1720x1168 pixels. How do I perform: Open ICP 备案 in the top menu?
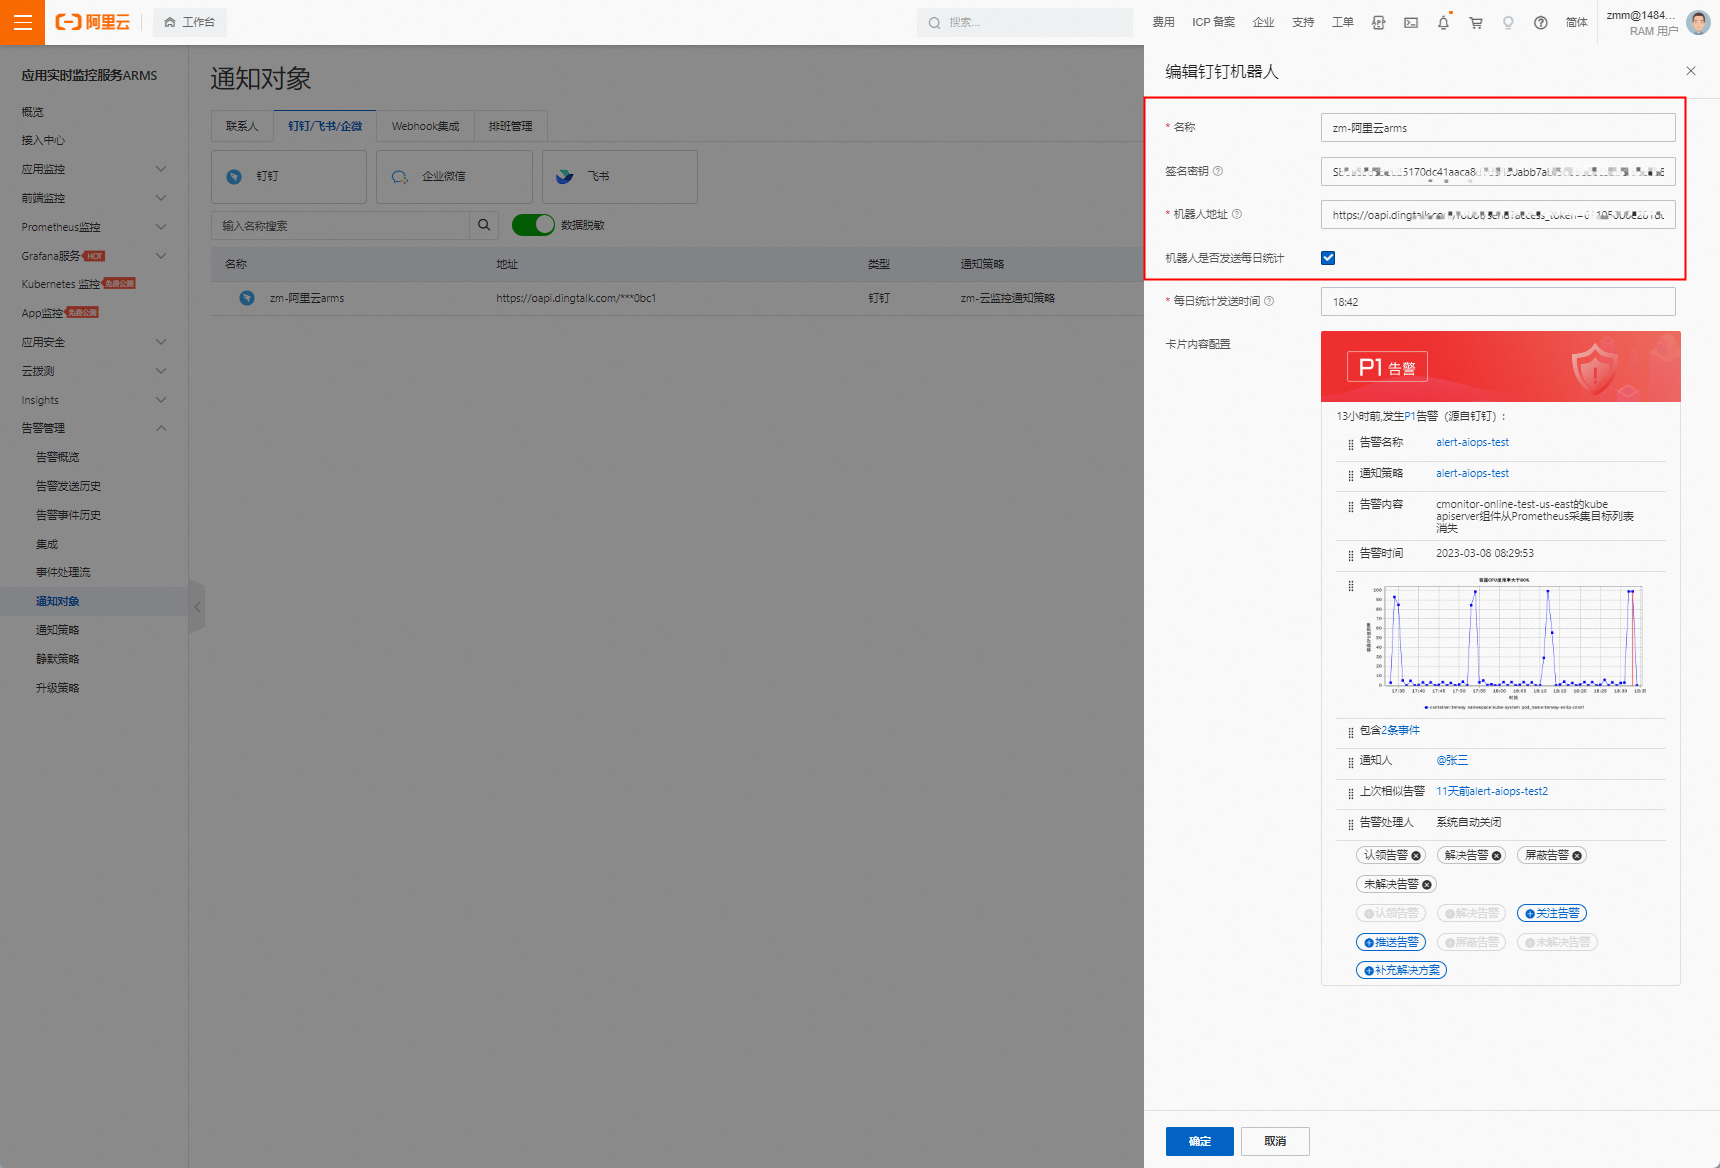pos(1213,22)
